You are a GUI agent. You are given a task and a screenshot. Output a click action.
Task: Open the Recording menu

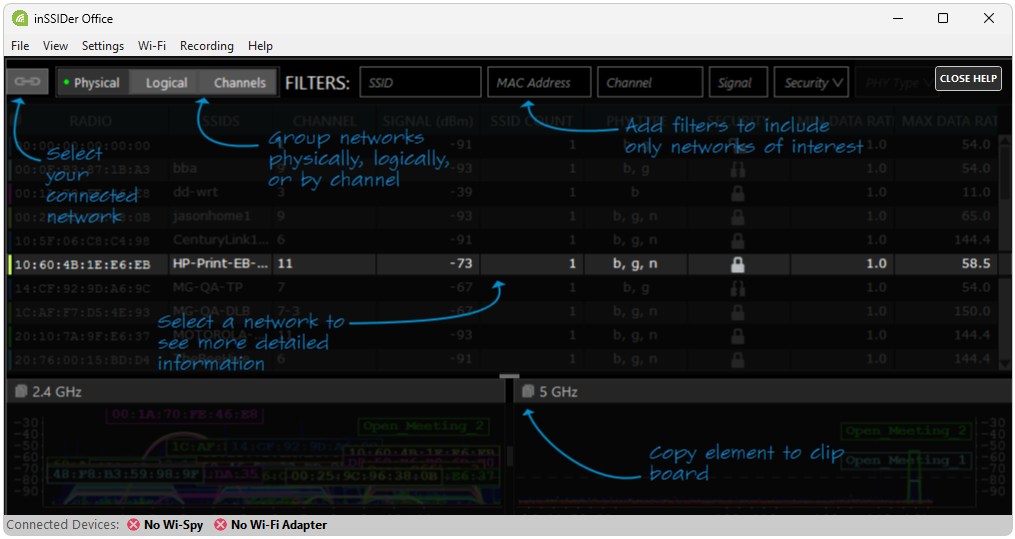(206, 46)
